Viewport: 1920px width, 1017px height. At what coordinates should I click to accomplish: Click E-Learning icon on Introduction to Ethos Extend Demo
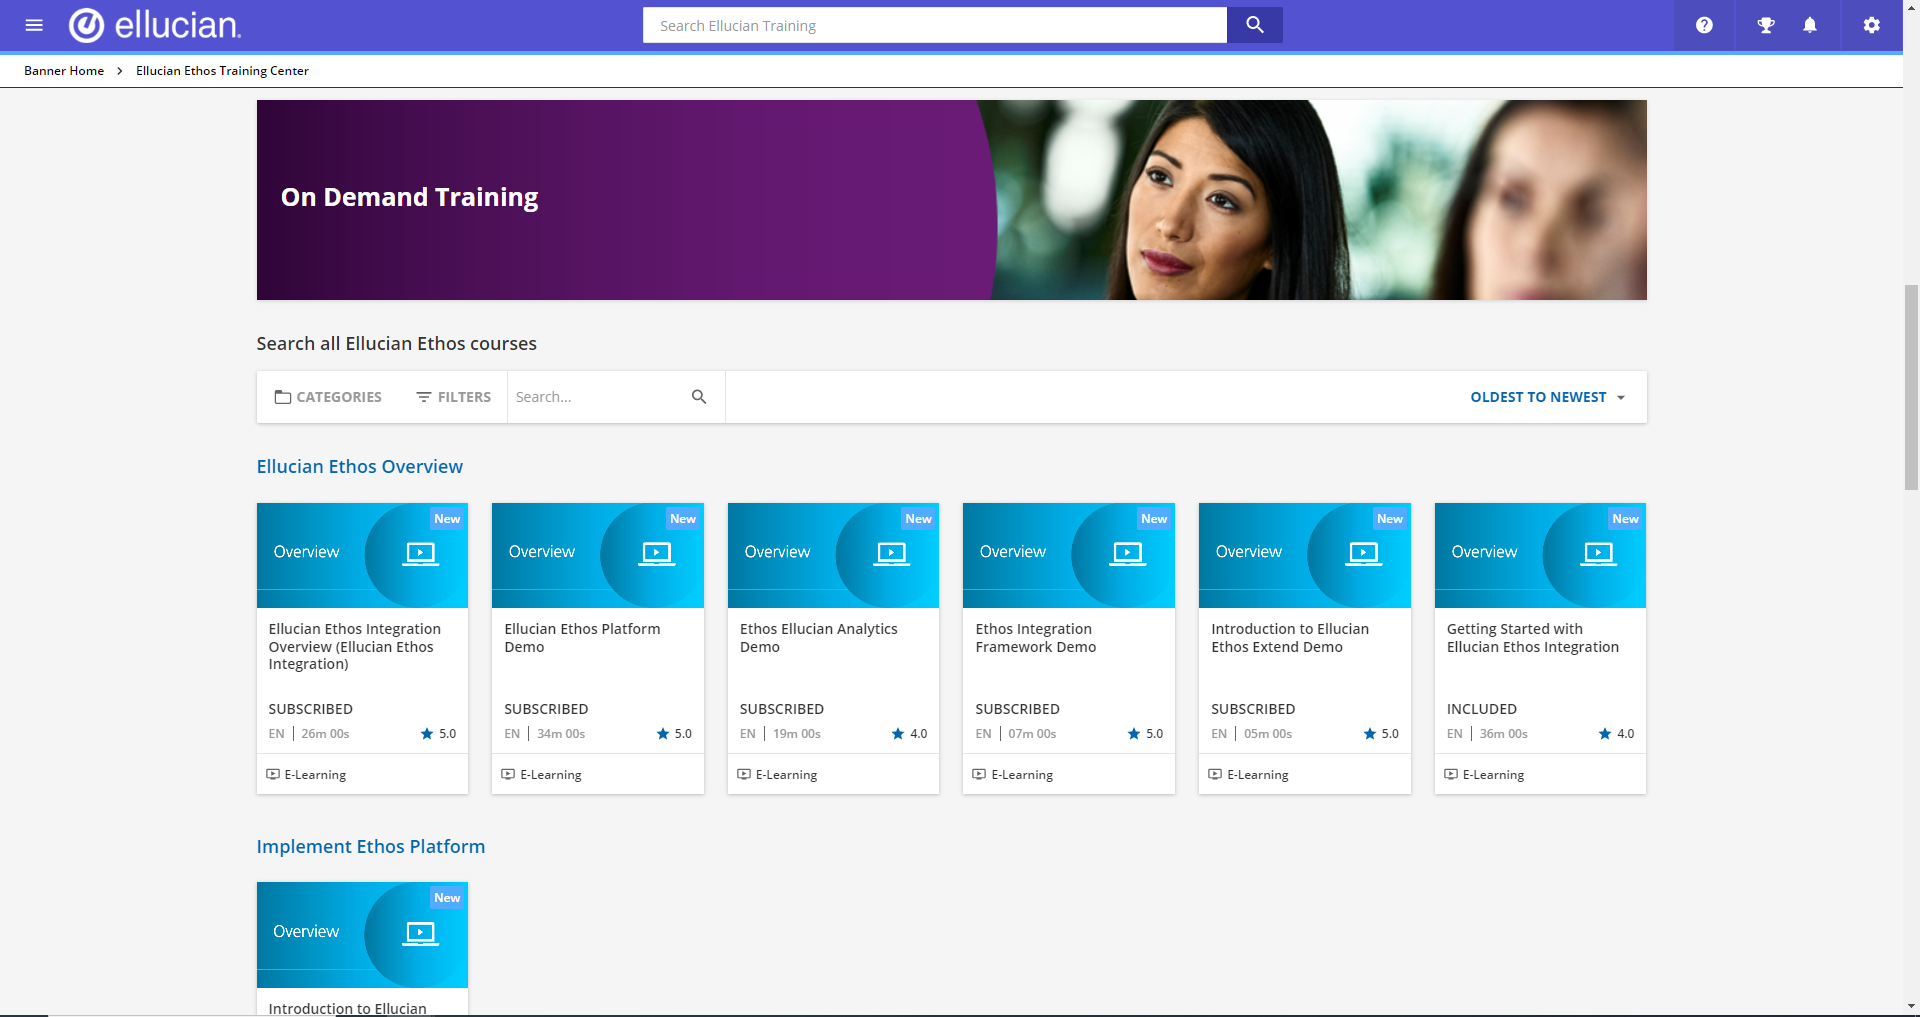[x=1215, y=774]
